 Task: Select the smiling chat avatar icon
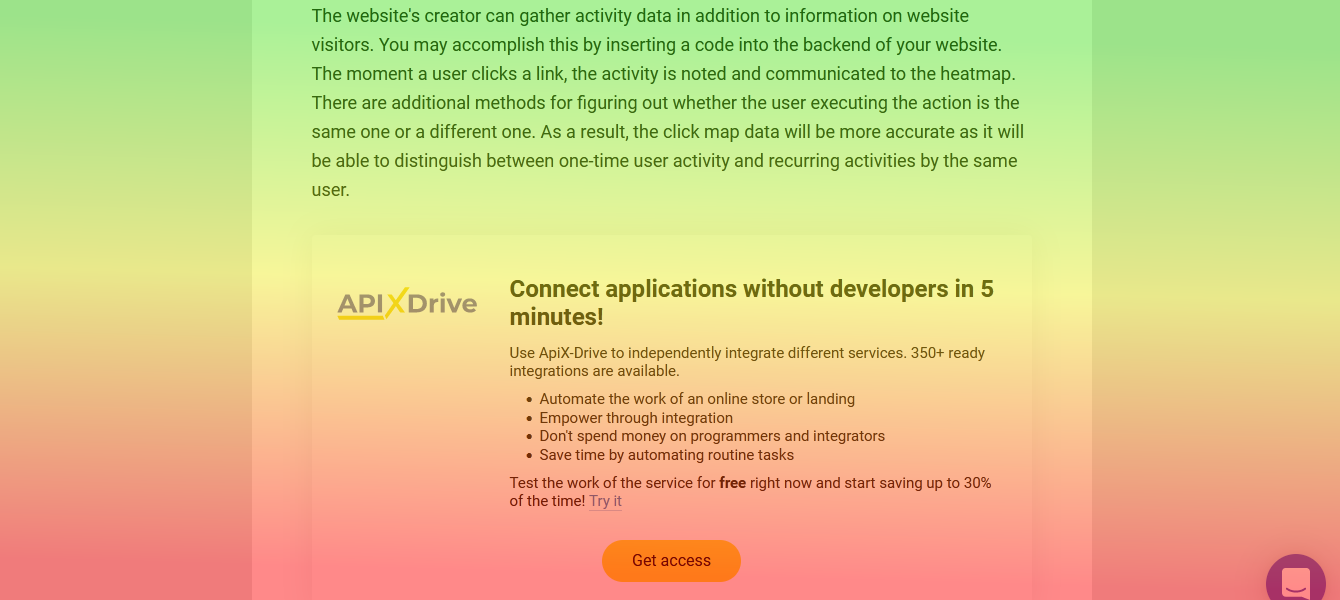tap(1296, 580)
